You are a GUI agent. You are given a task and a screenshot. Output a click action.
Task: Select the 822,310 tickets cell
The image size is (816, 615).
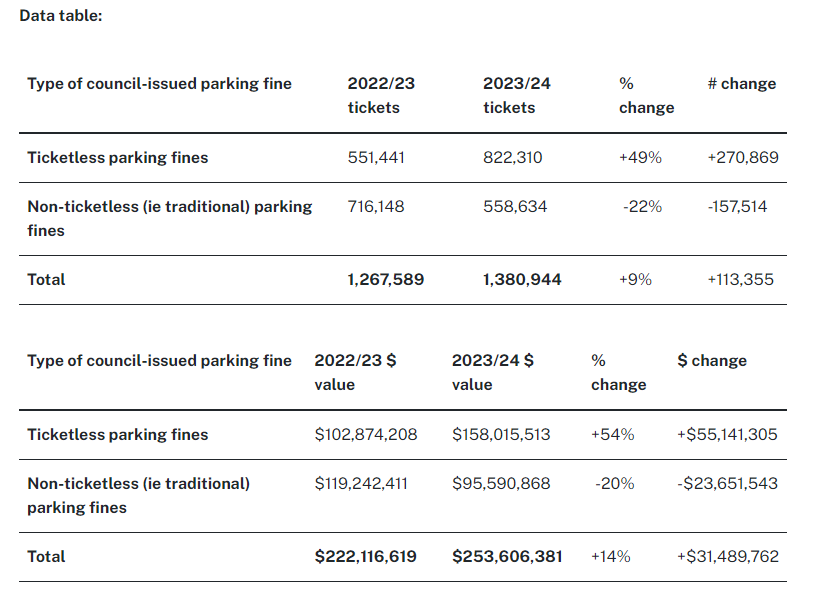pyautogui.click(x=512, y=158)
